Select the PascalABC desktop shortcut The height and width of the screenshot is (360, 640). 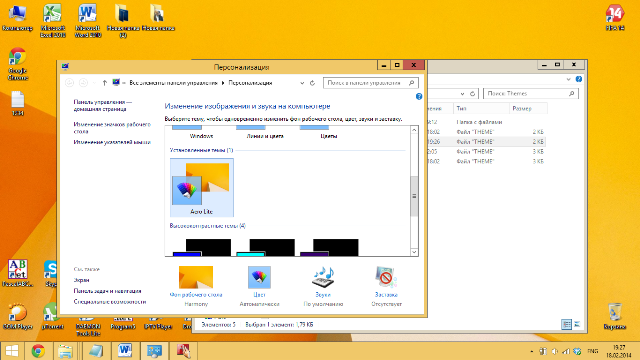click(x=17, y=273)
